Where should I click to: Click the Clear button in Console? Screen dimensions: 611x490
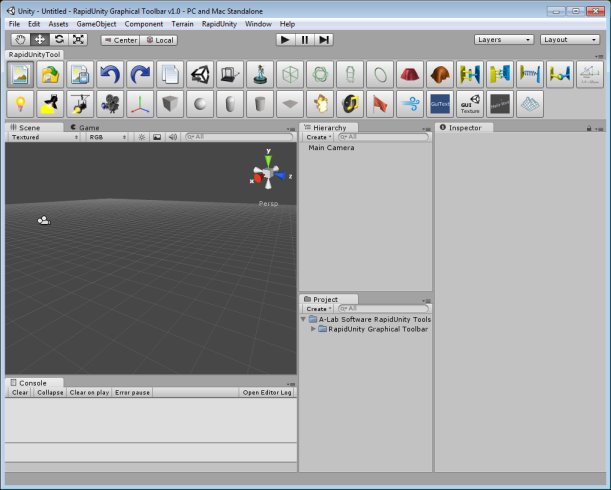pyautogui.click(x=20, y=393)
